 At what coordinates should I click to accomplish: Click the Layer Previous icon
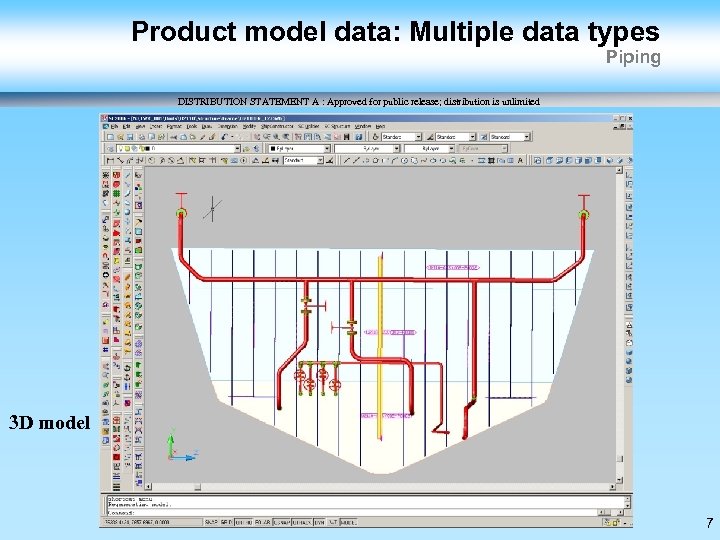pyautogui.click(x=256, y=149)
